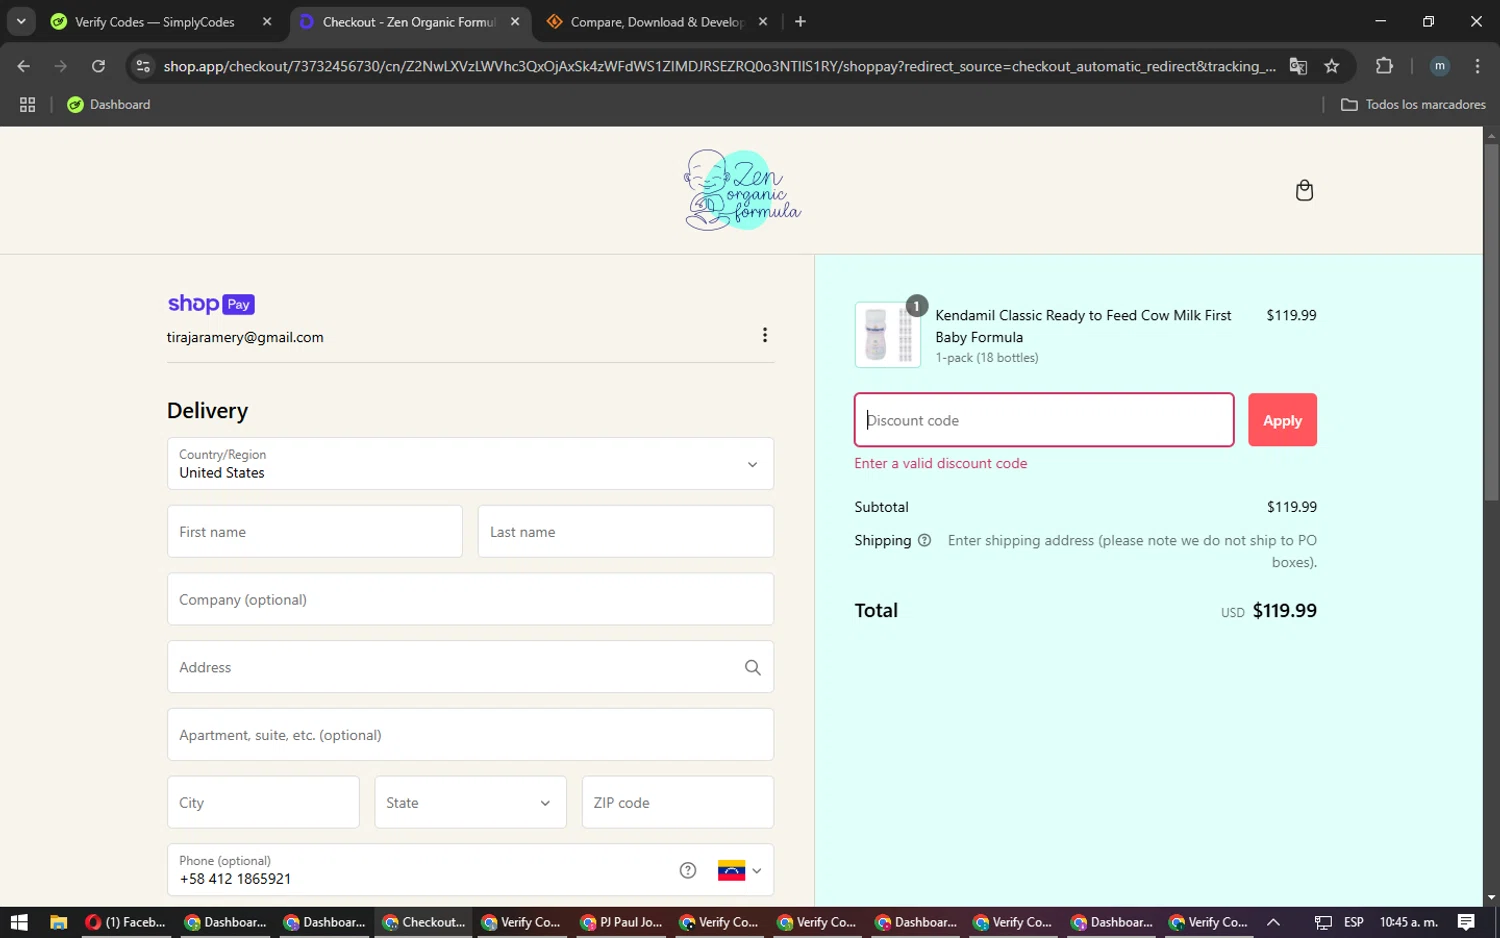Open the cart bag icon
The height and width of the screenshot is (938, 1500).
pos(1304,190)
